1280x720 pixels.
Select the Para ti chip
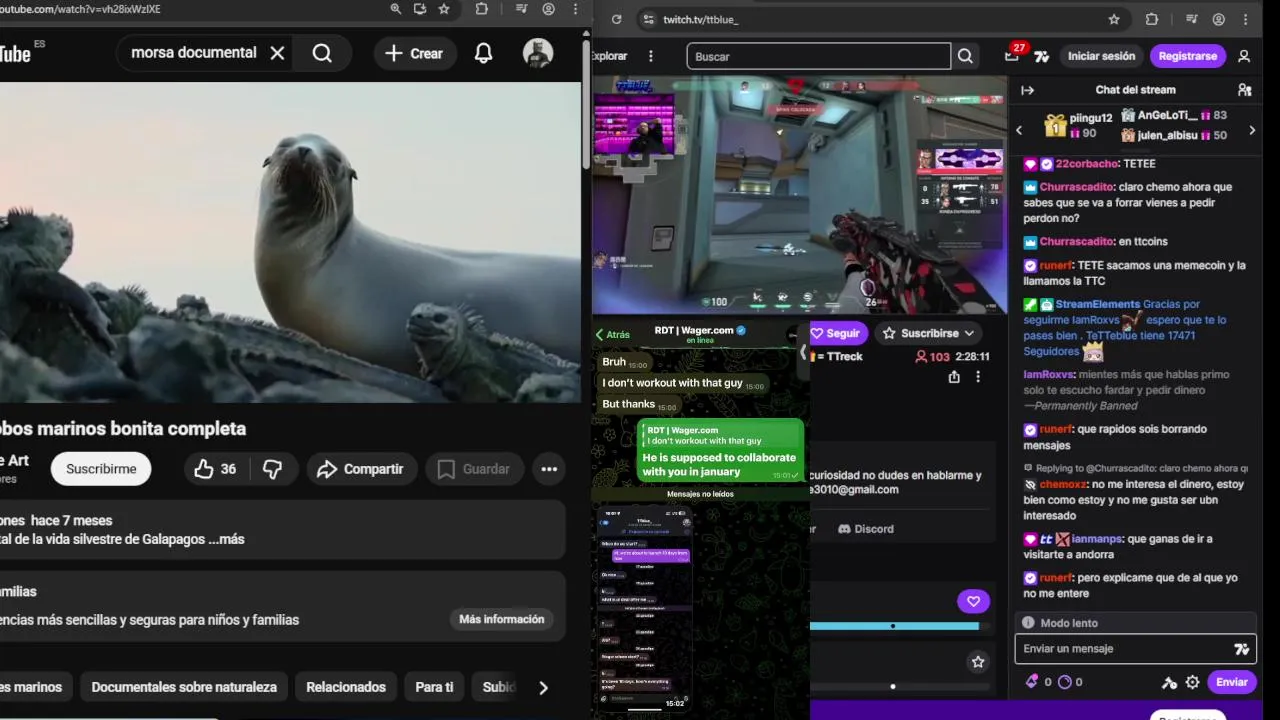click(x=434, y=687)
